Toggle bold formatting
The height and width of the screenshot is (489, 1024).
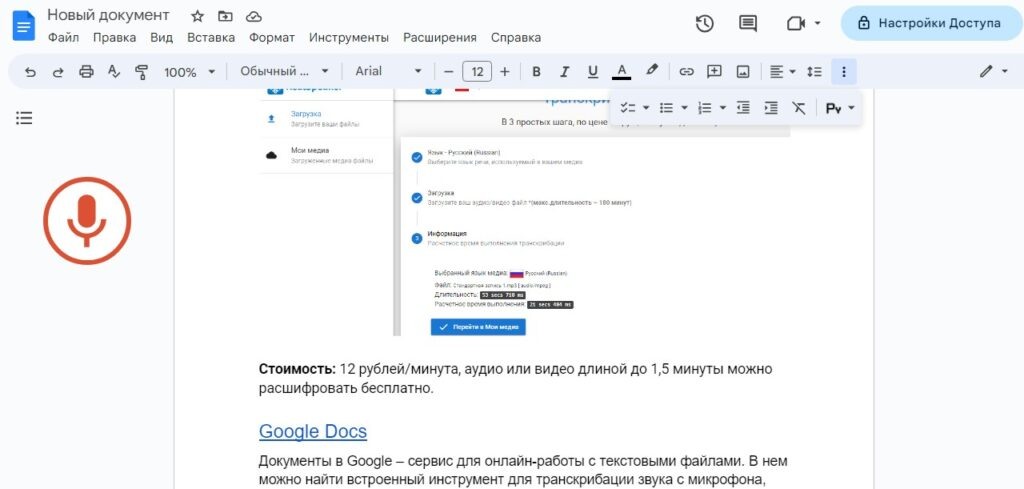pos(536,72)
